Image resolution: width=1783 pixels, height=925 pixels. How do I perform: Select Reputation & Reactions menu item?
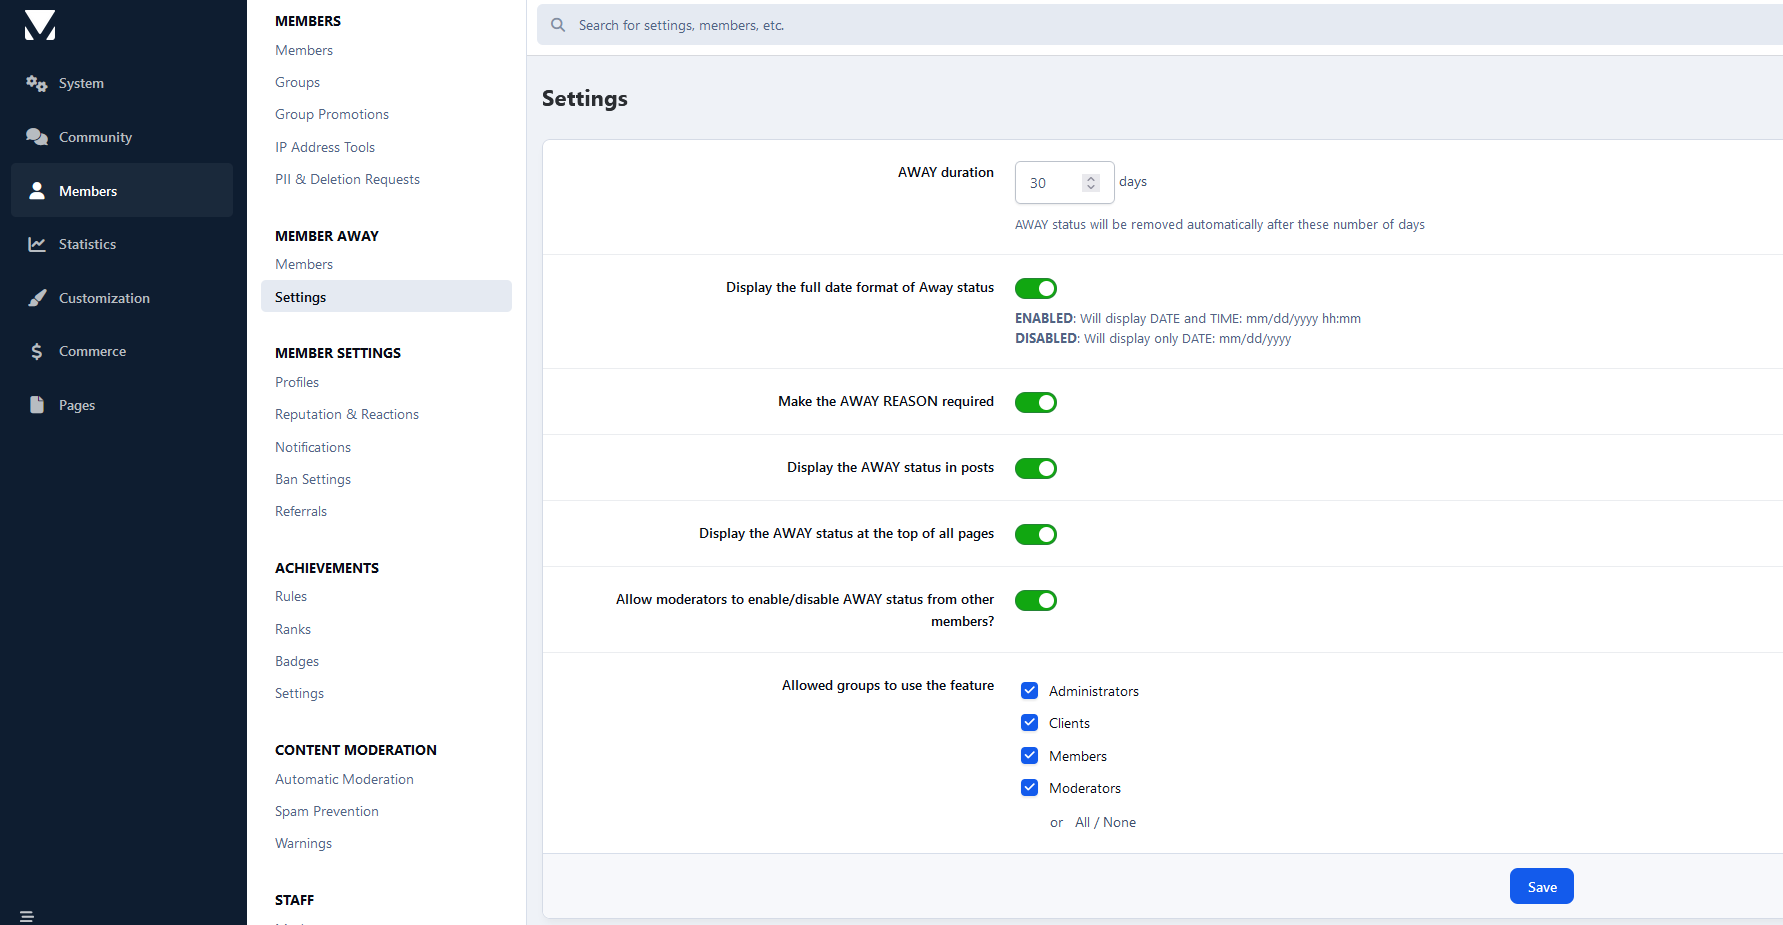click(346, 415)
